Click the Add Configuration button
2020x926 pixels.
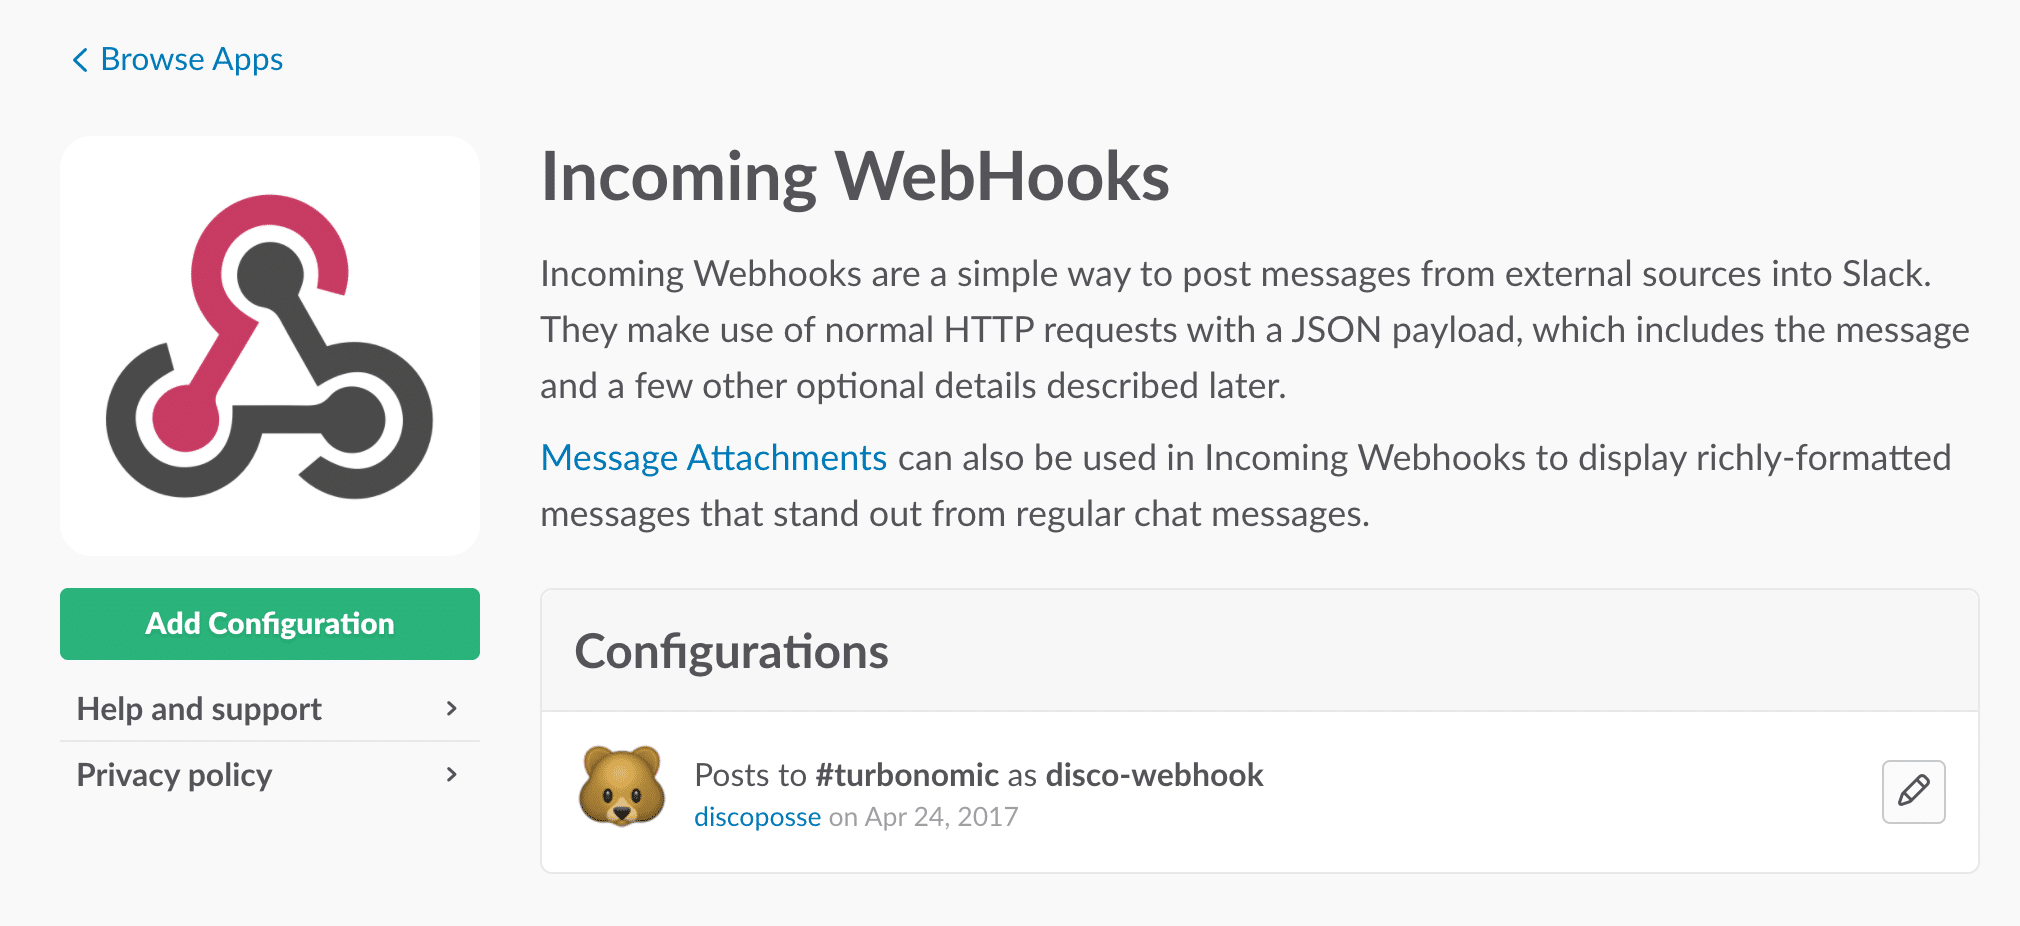(x=270, y=624)
